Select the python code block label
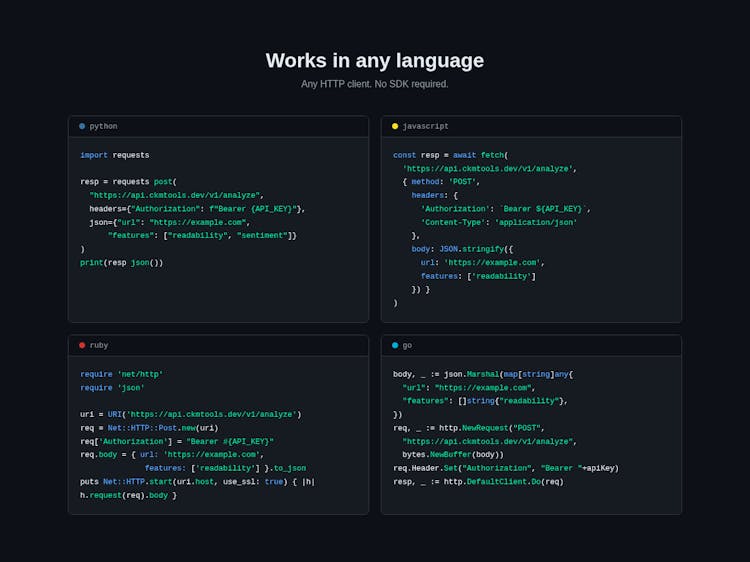 (x=103, y=126)
